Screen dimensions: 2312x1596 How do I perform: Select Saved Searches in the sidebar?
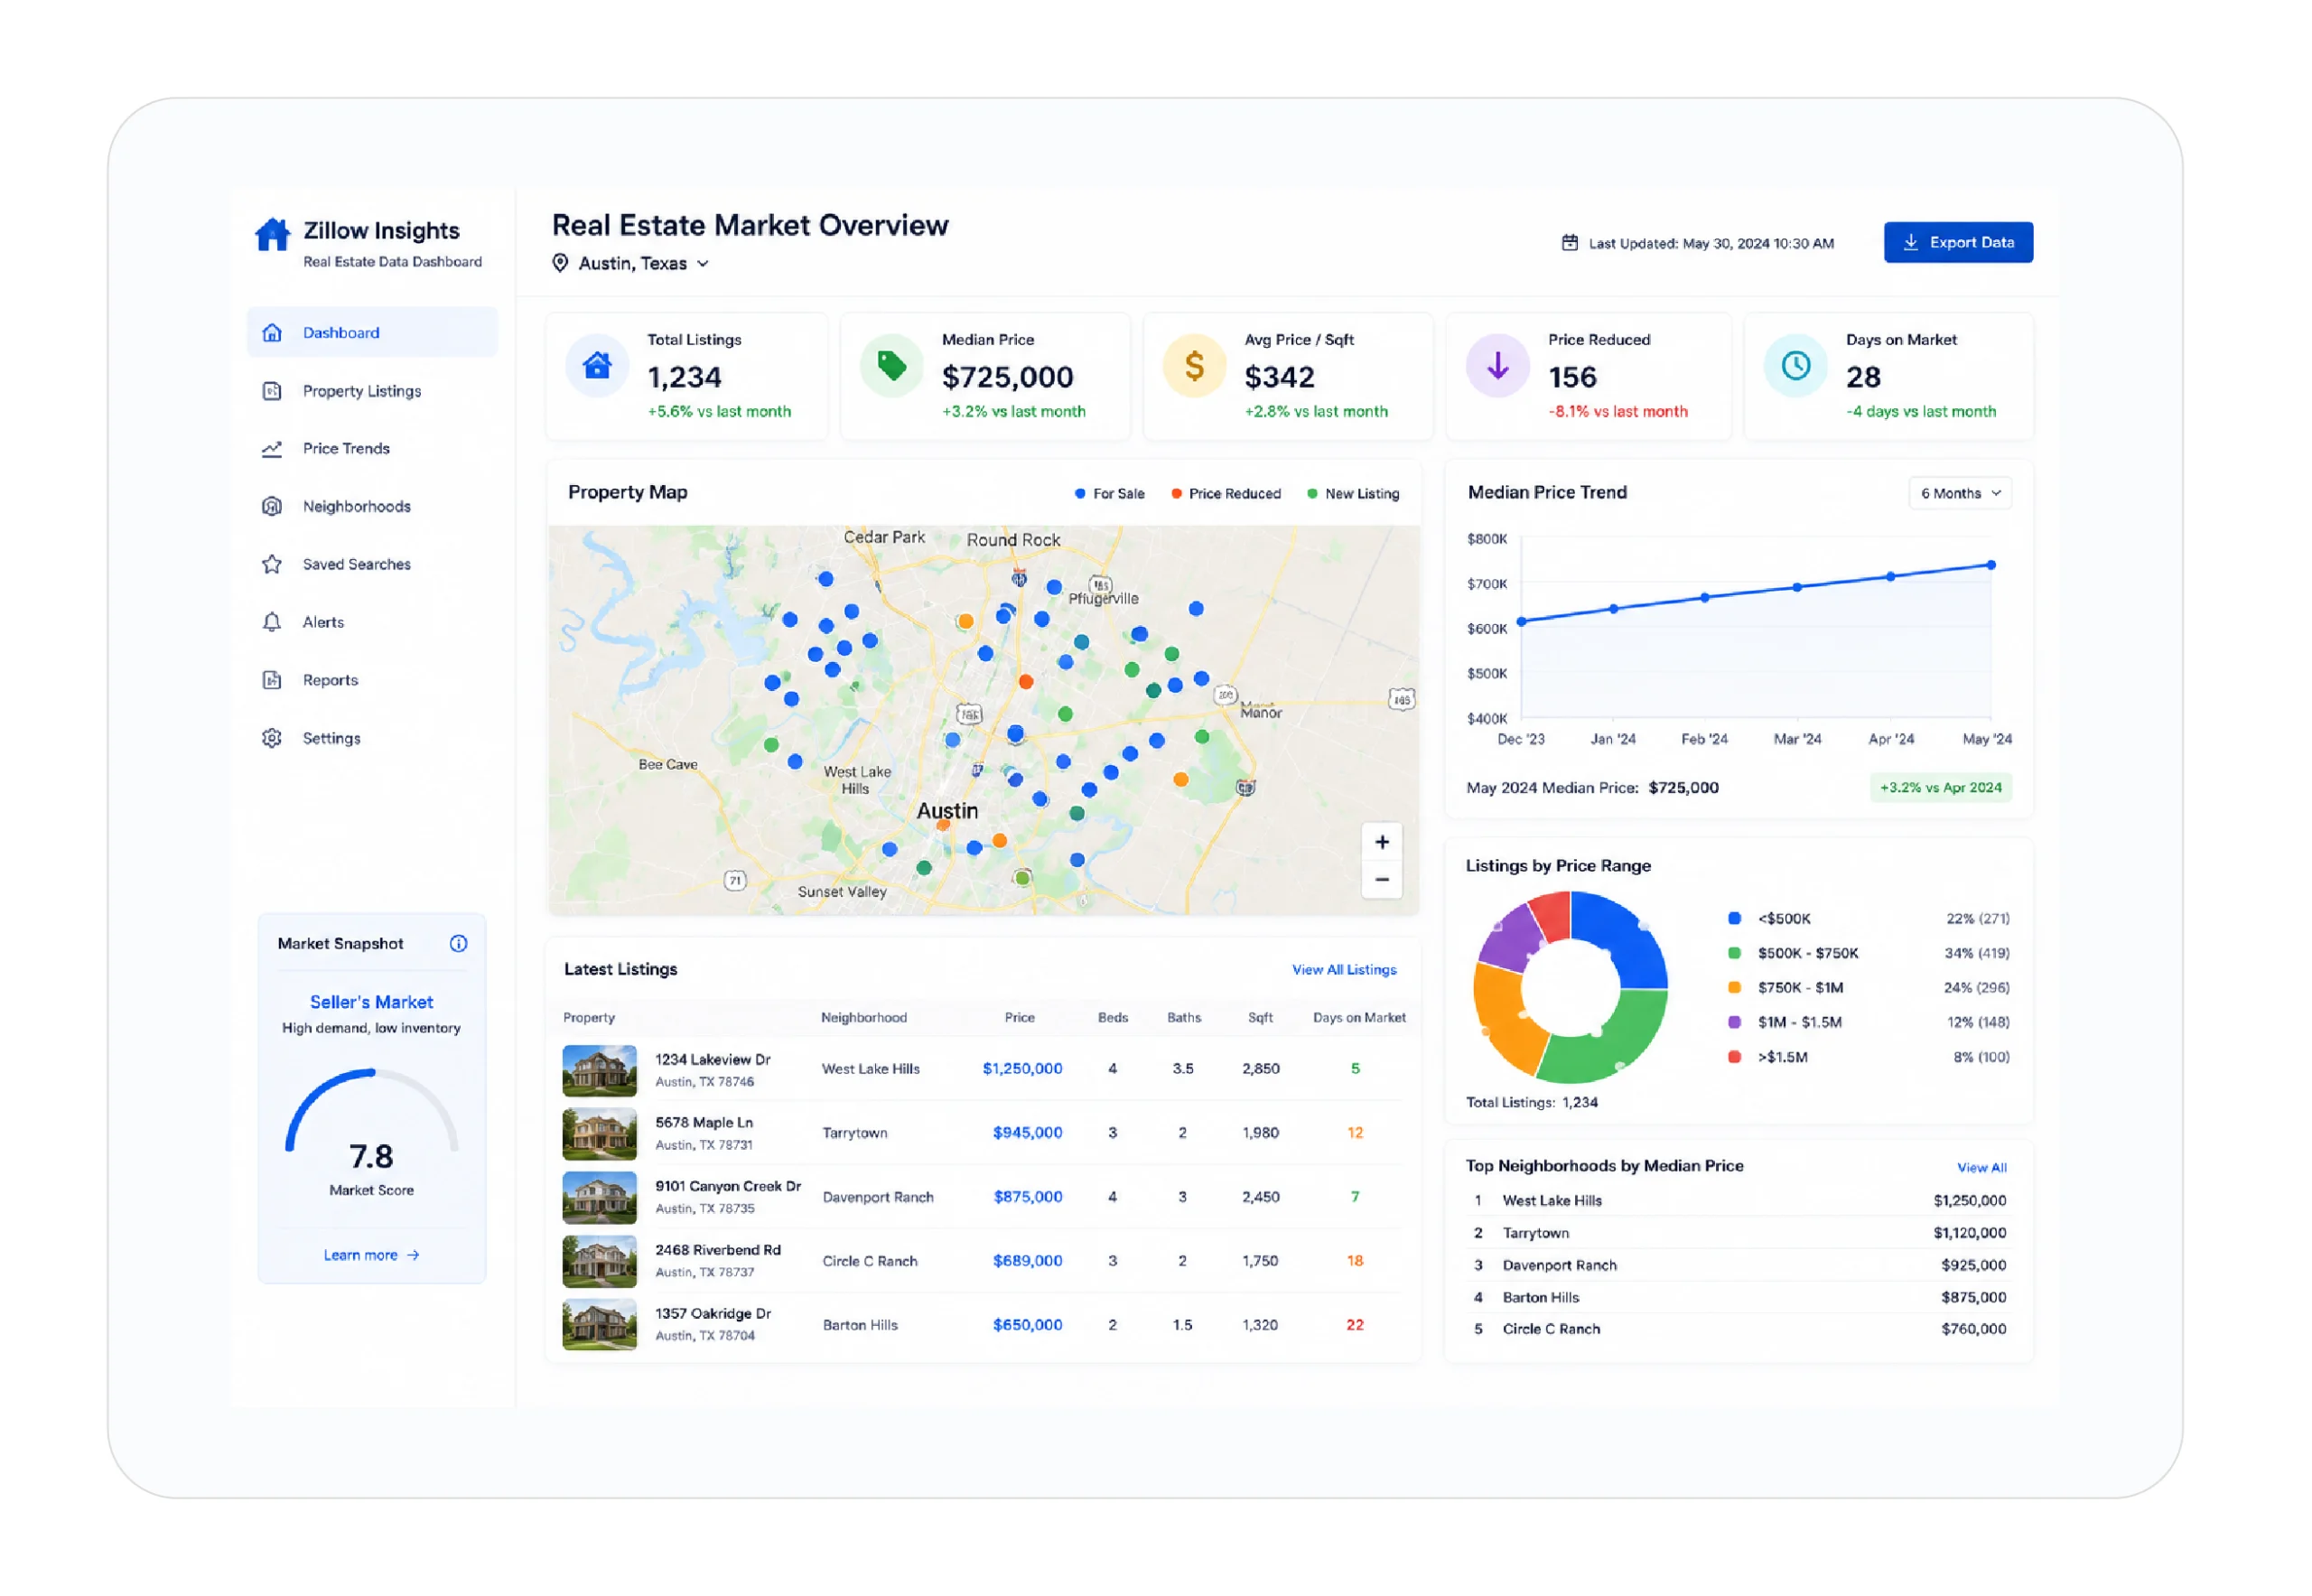click(x=372, y=565)
